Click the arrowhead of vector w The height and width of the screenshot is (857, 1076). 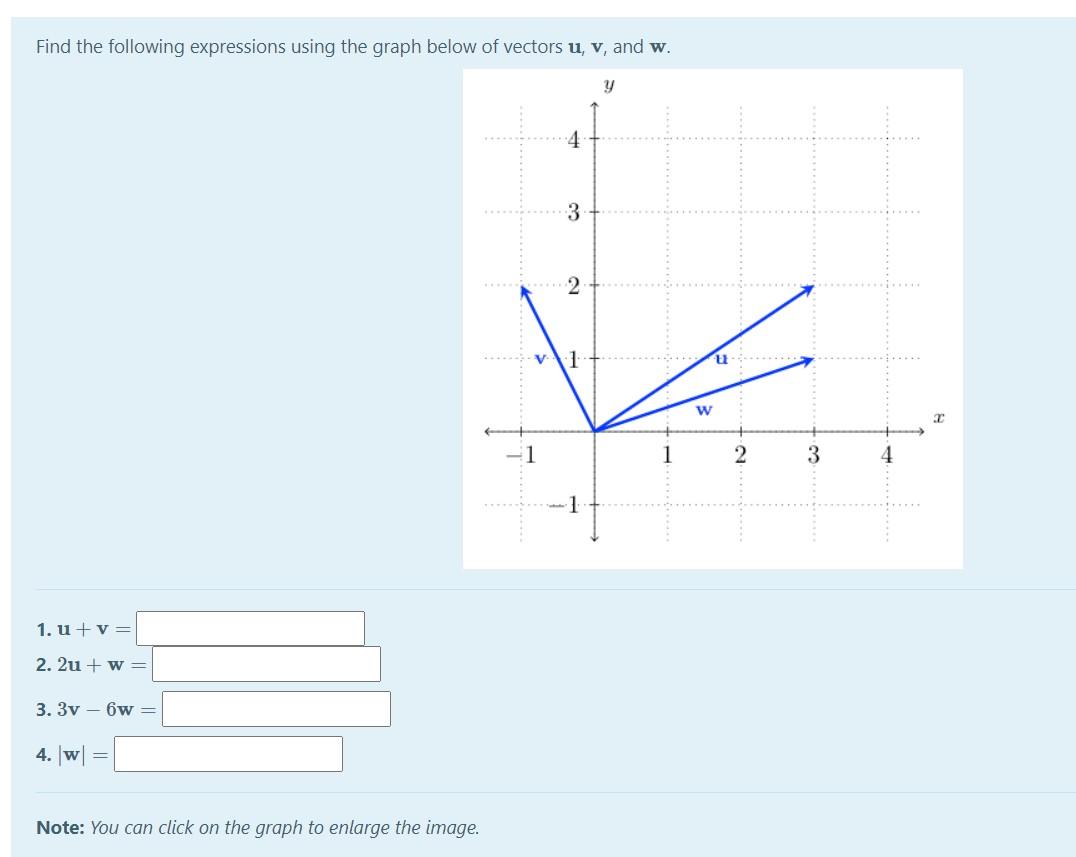[808, 358]
